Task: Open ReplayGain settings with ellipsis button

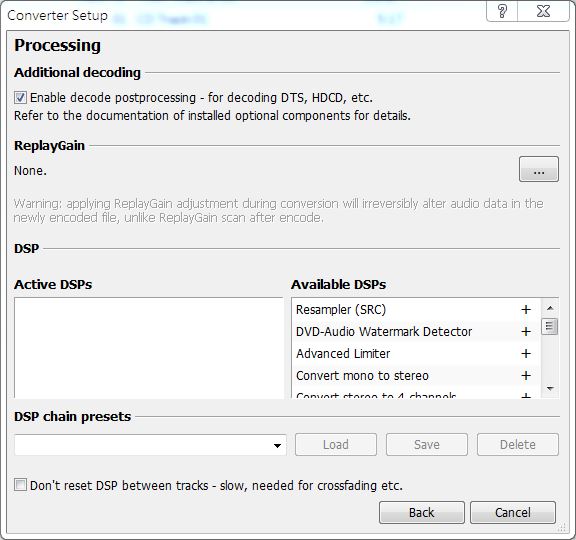Action: point(539,169)
